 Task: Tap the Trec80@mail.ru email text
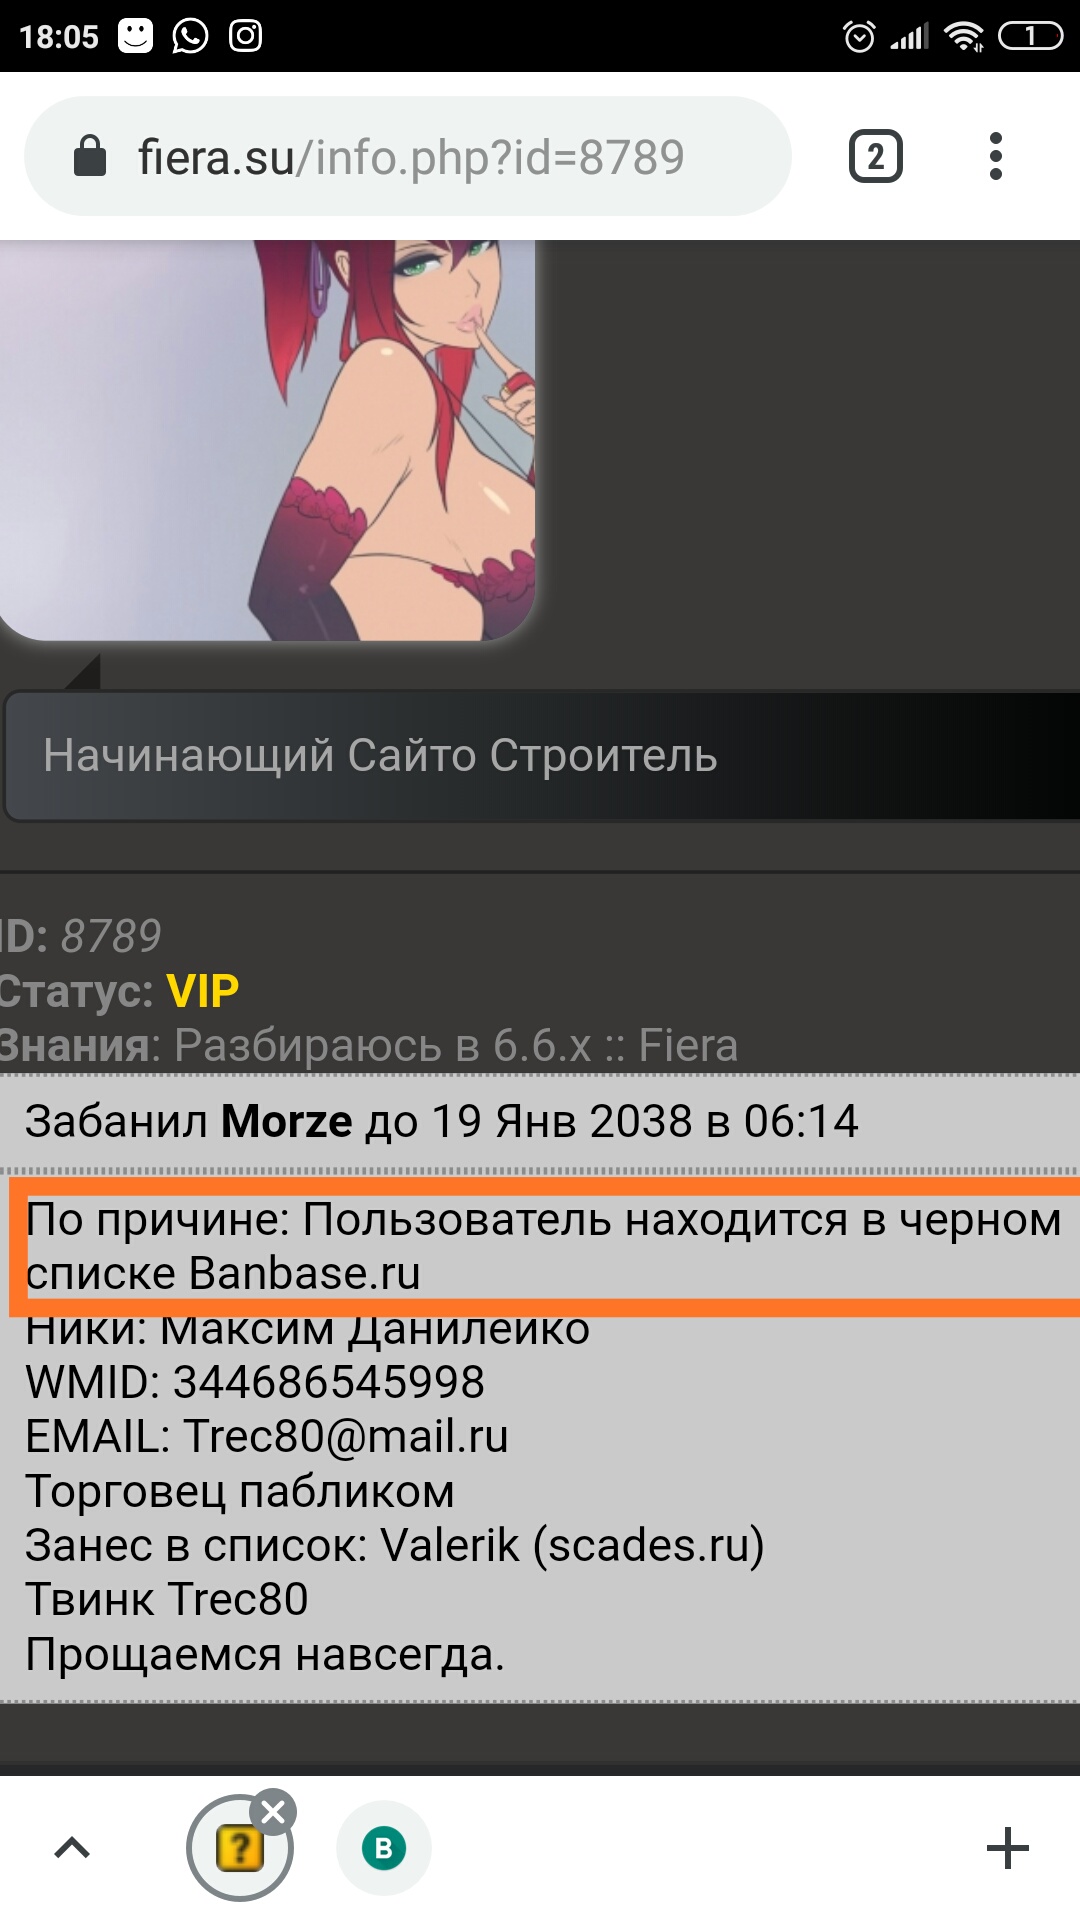pos(346,1436)
